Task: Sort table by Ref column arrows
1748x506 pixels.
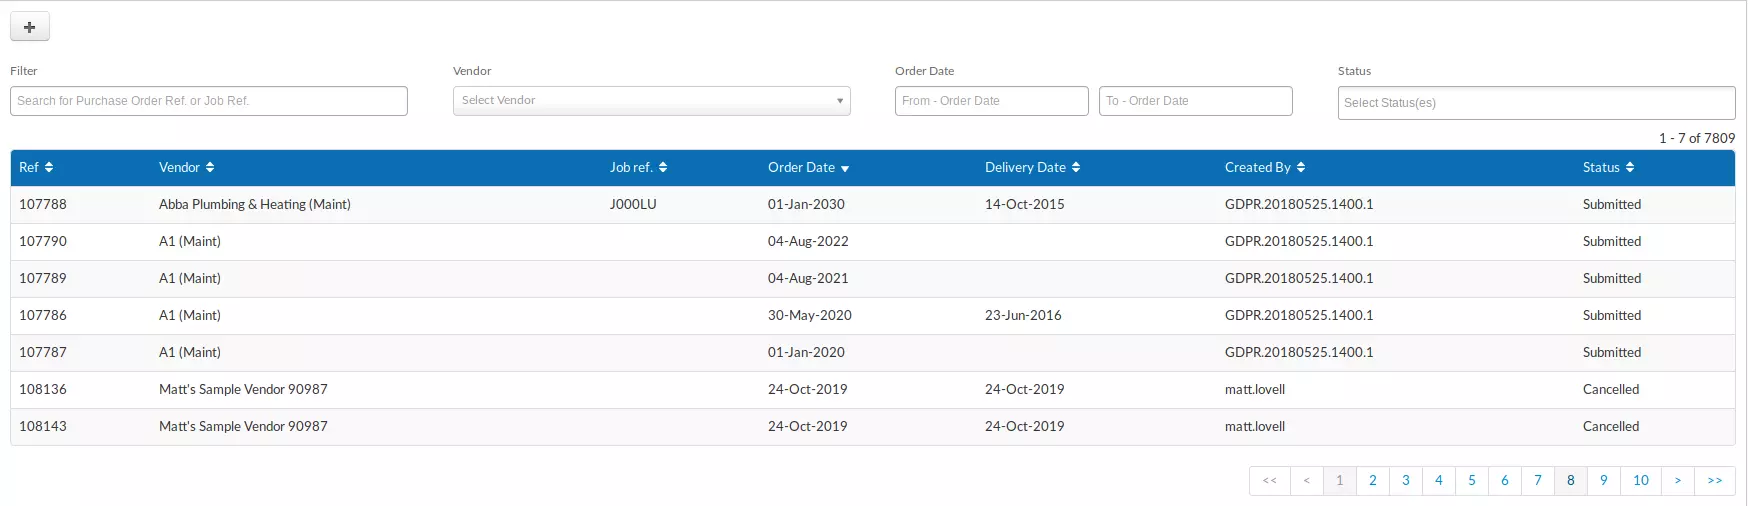Action: pos(49,168)
